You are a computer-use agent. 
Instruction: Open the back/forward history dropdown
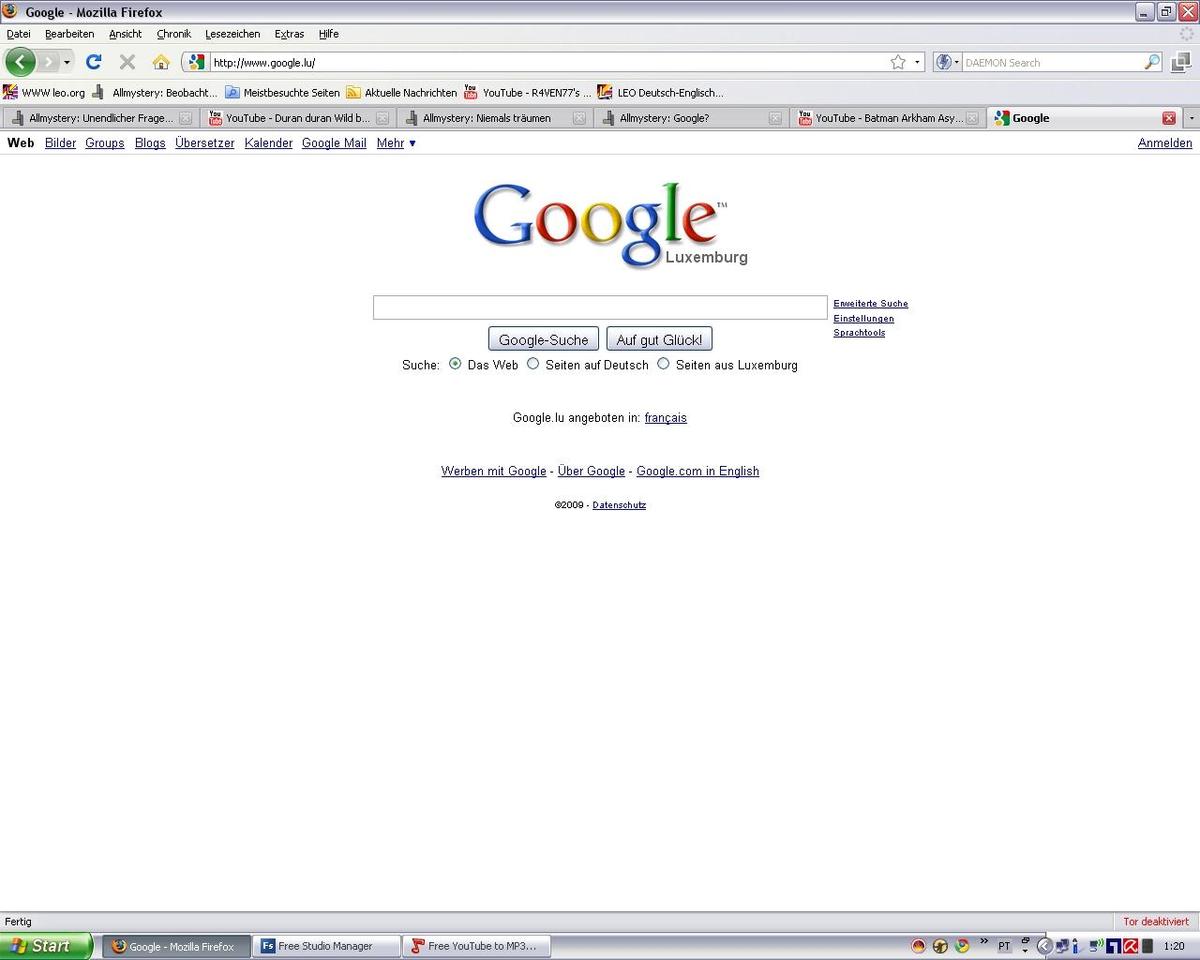point(67,62)
